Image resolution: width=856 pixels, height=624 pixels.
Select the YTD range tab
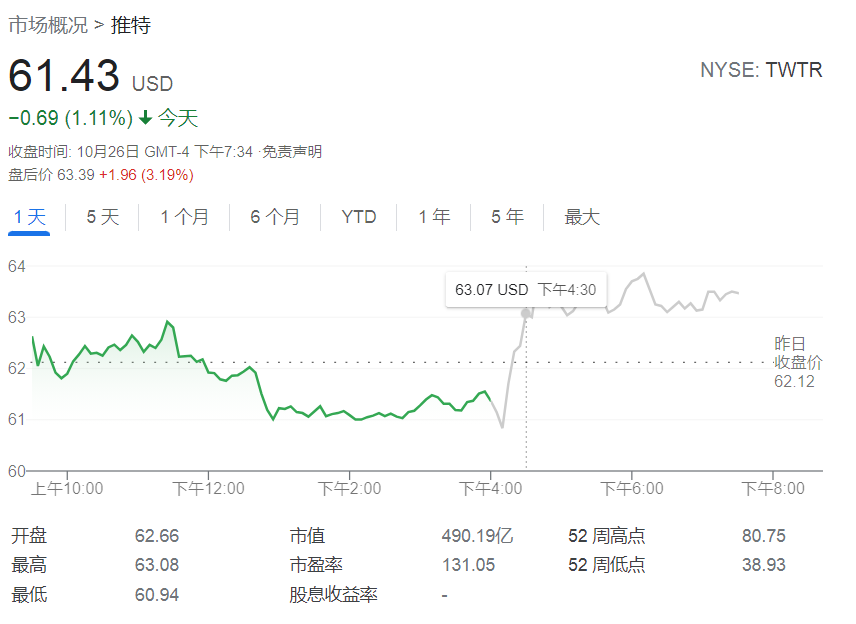point(359,217)
